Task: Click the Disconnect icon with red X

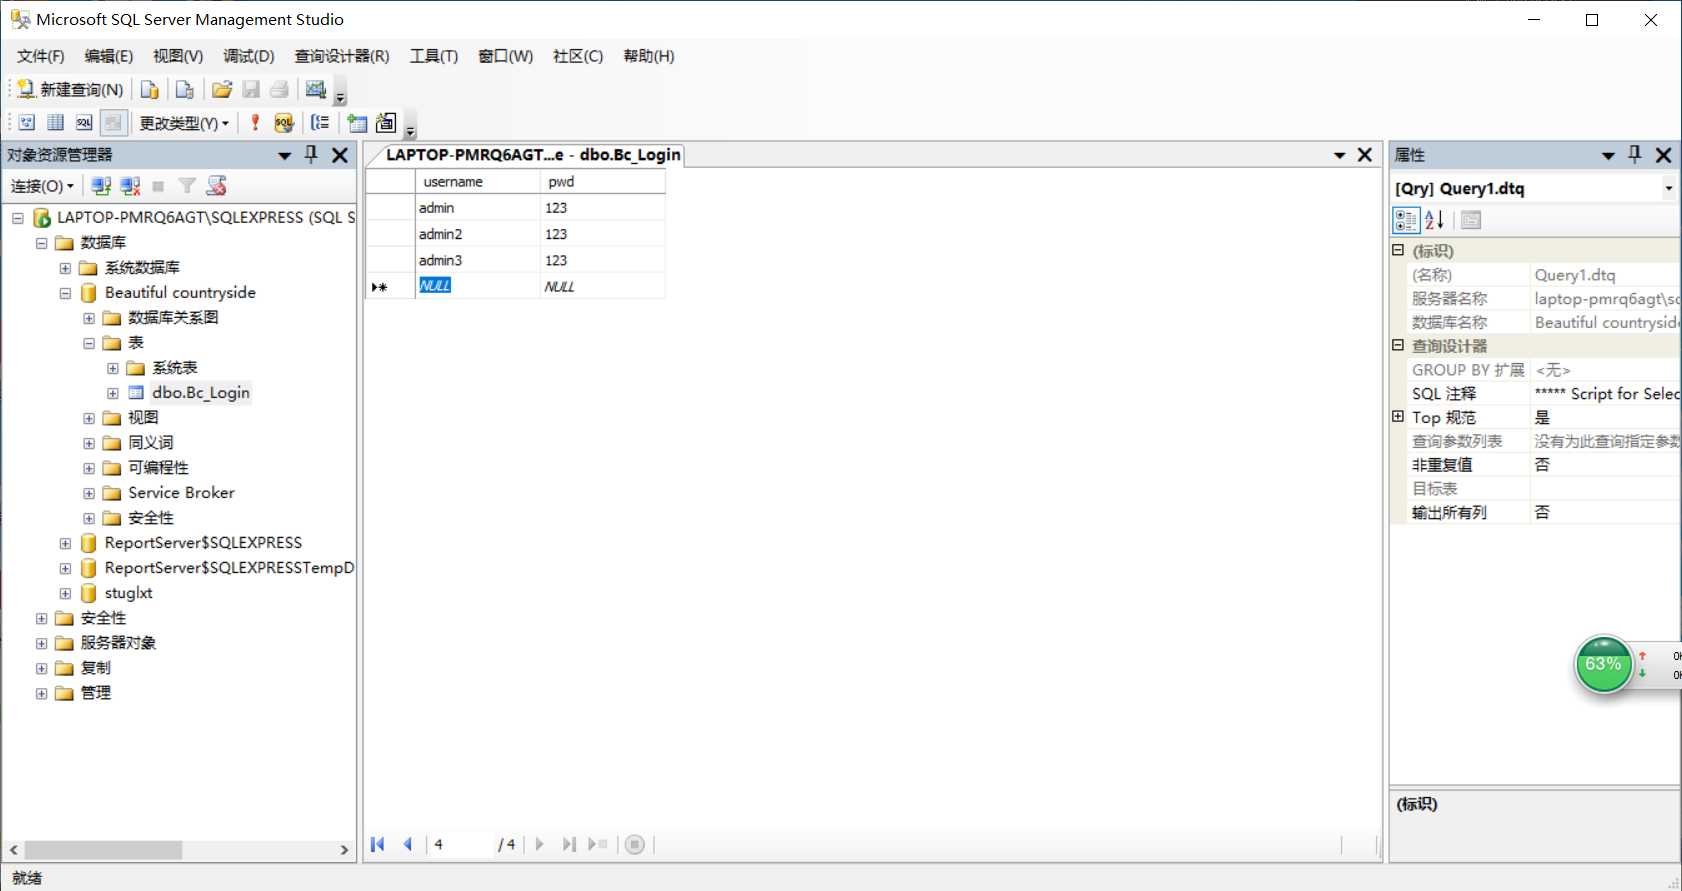Action: [x=130, y=186]
